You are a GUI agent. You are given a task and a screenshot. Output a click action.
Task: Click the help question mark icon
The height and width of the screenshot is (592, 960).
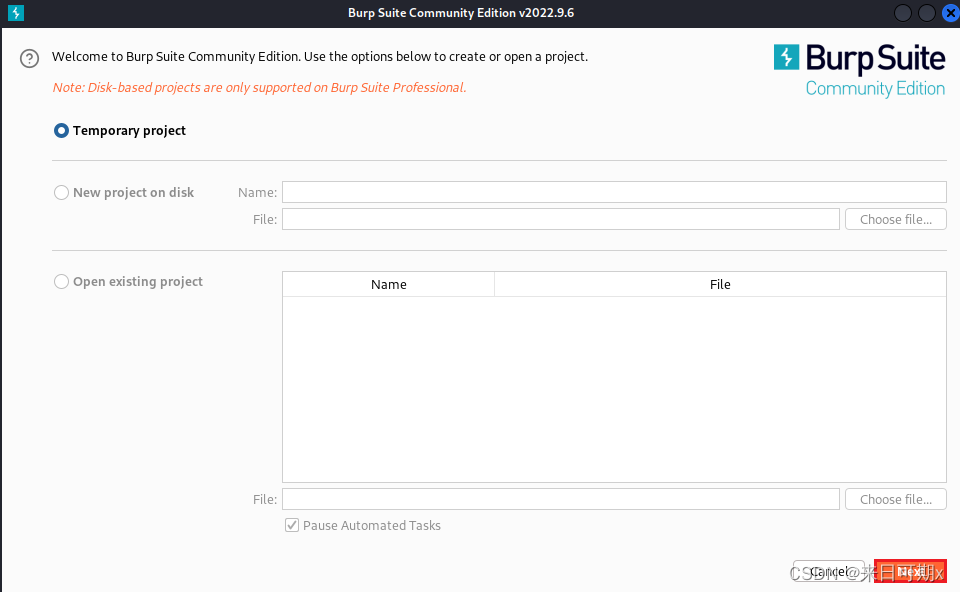point(29,59)
